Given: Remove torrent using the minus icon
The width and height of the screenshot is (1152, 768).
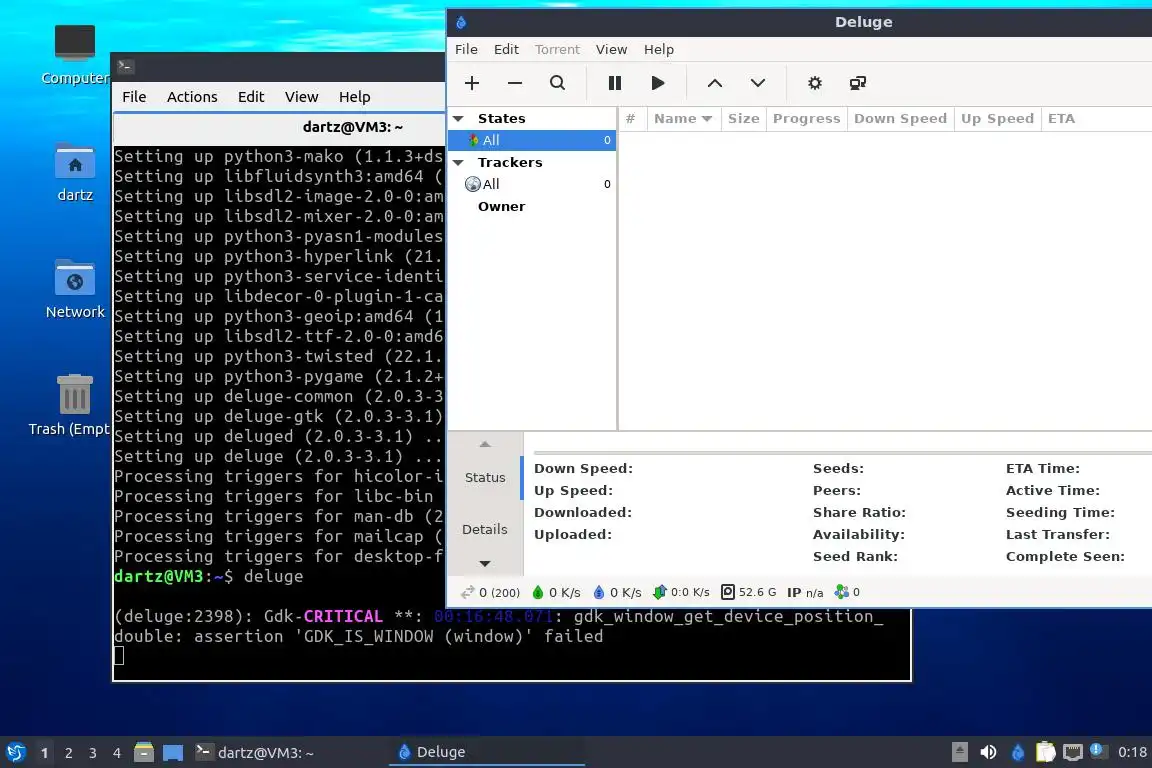Looking at the screenshot, I should [x=514, y=83].
